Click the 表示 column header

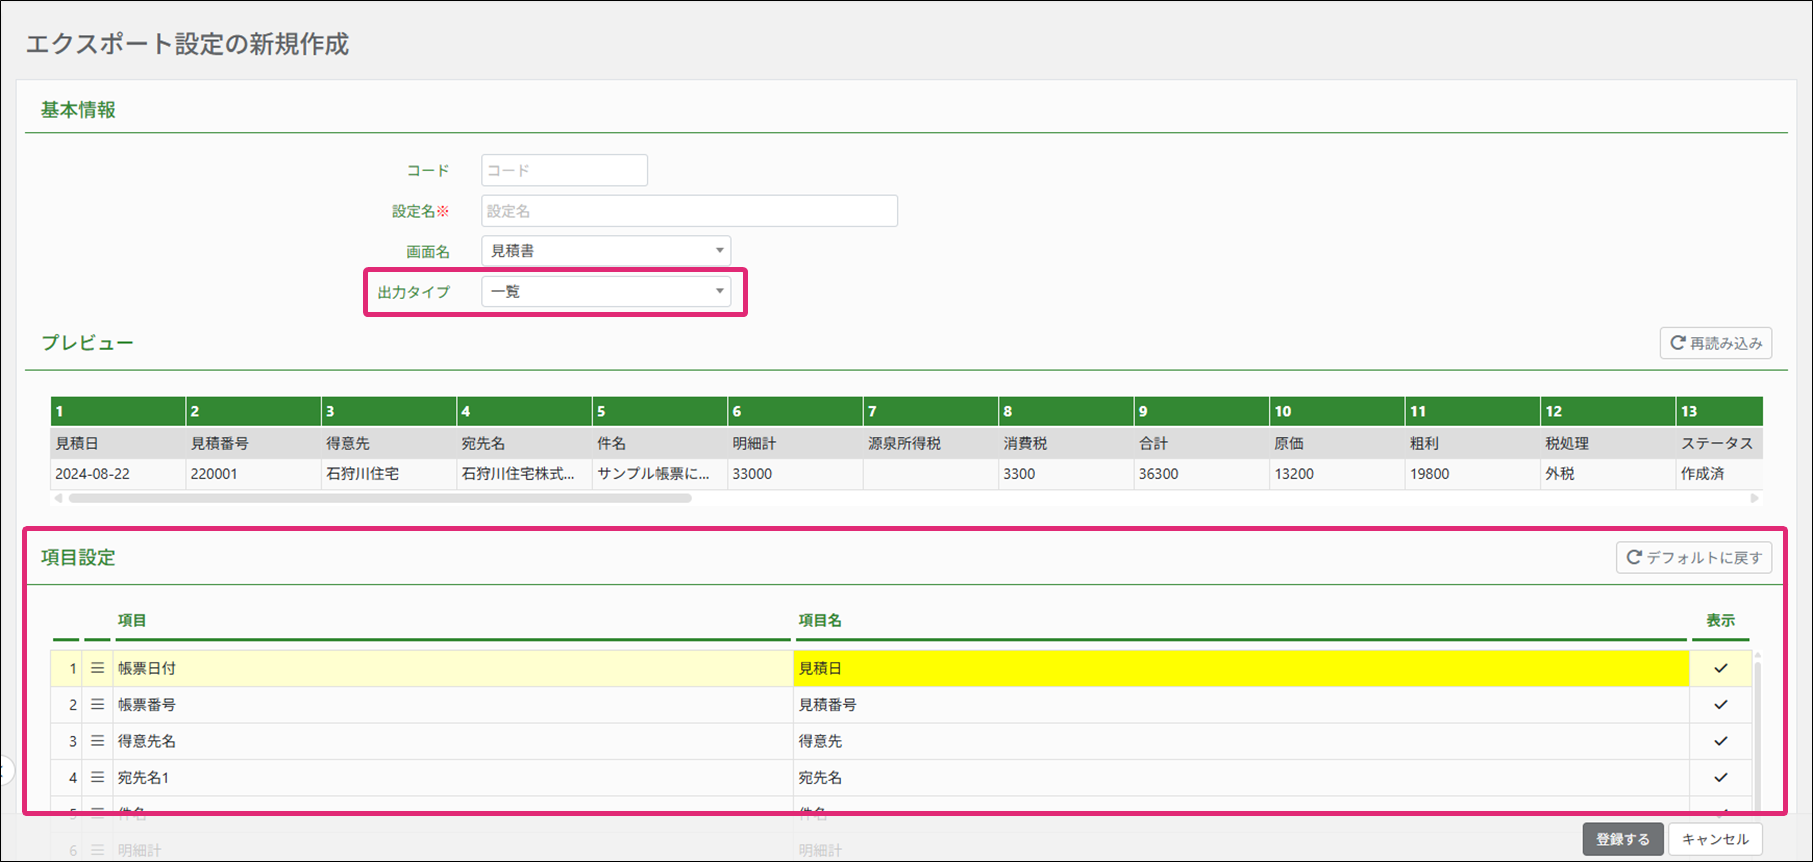pos(1720,620)
